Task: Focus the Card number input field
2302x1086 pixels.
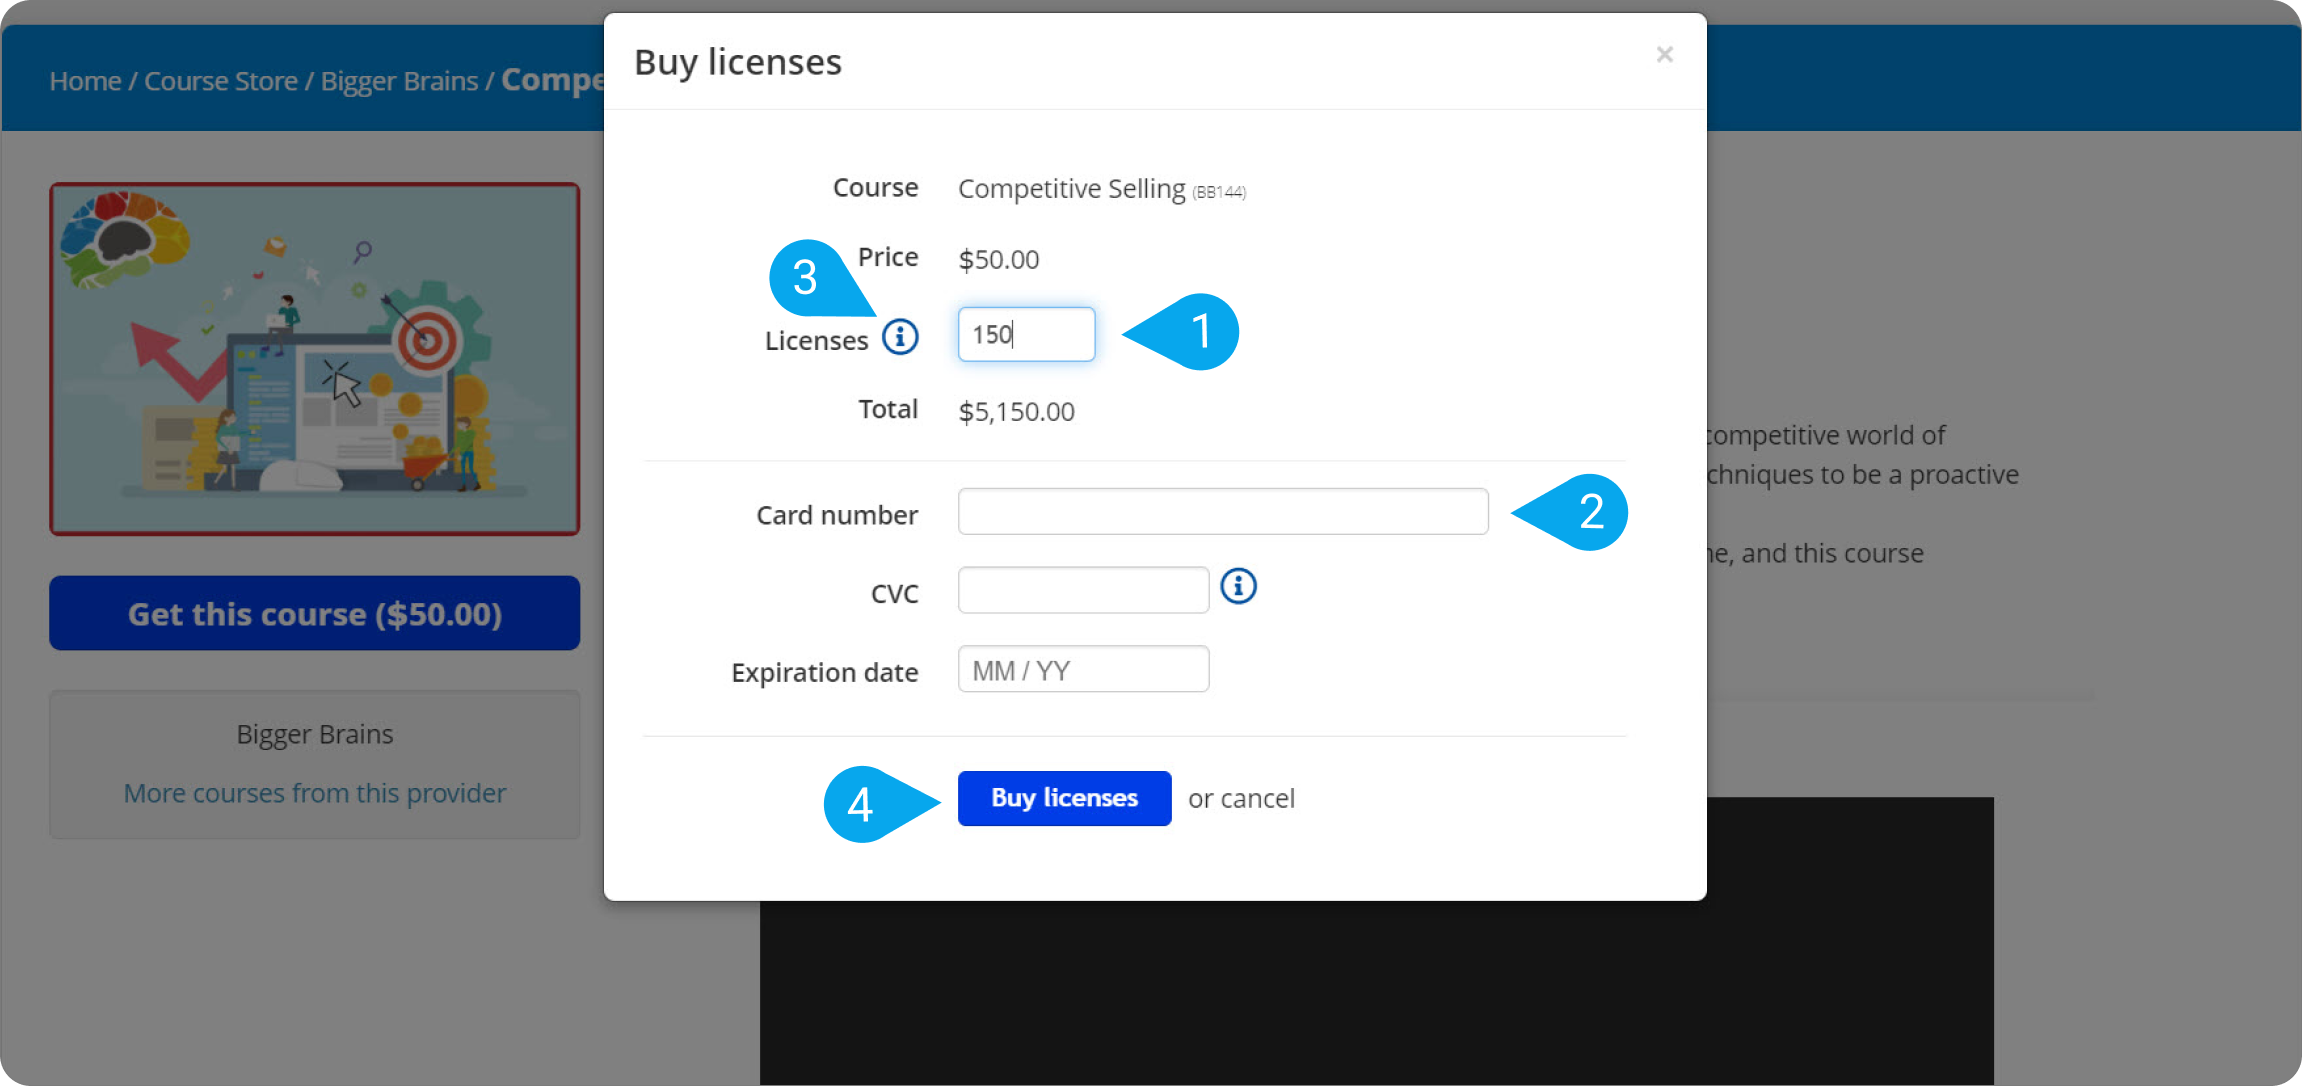Action: pyautogui.click(x=1222, y=511)
